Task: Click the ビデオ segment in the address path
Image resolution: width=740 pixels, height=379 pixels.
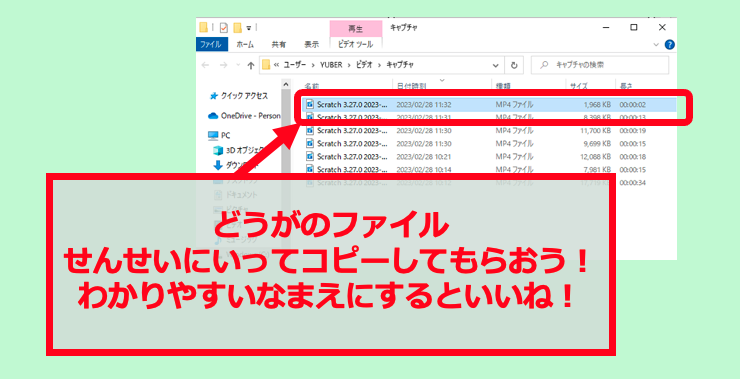Action: 363,65
